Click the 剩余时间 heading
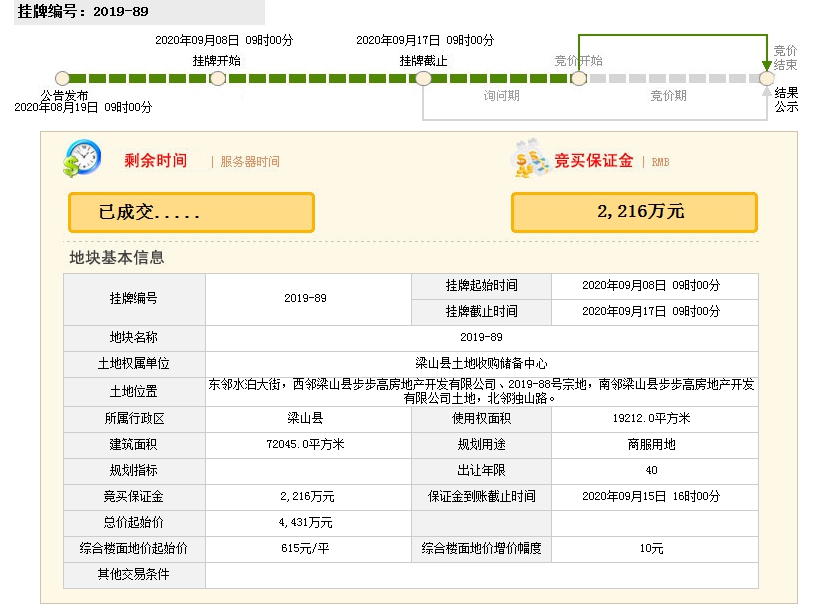Image resolution: width=837 pixels, height=608 pixels. tap(156, 160)
